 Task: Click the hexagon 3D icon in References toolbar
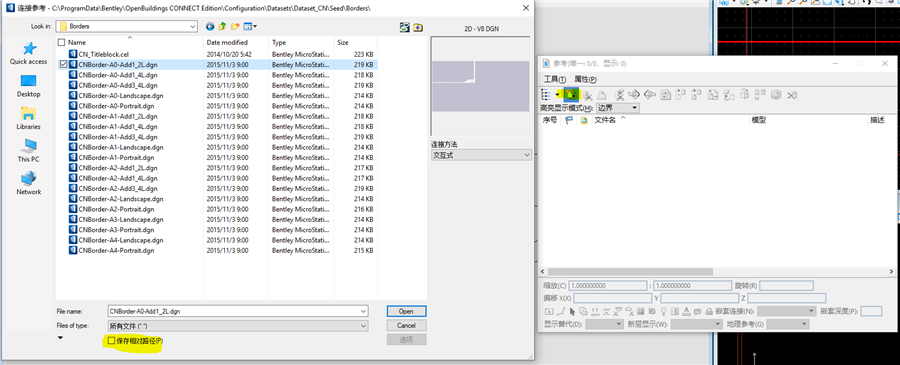(776, 95)
